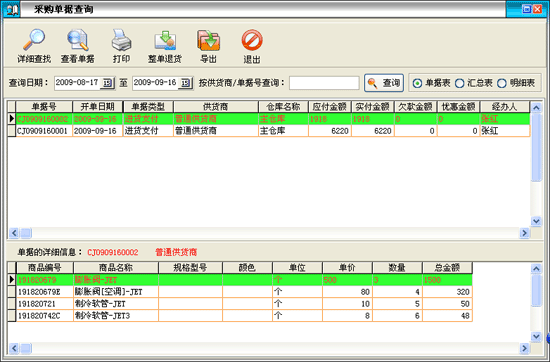
Task: Sort by 单据号 column header
Action: 44,107
